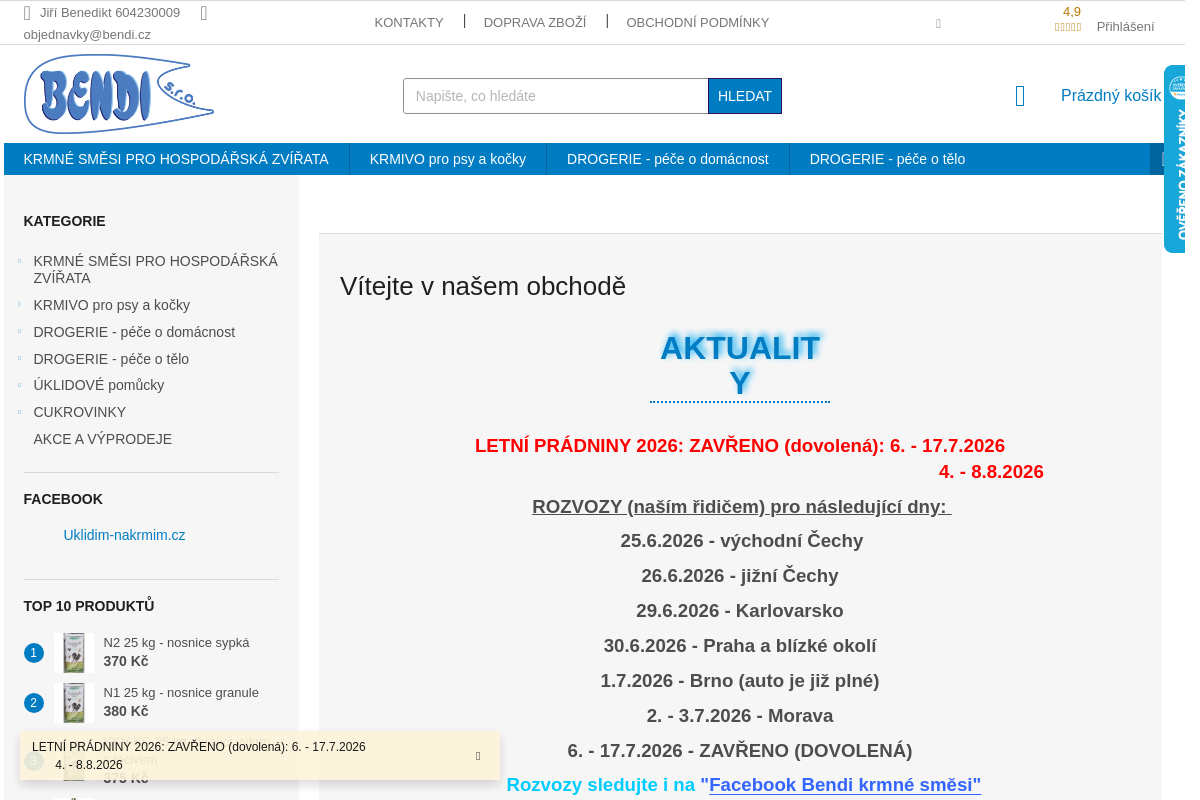Image resolution: width=1200 pixels, height=800 pixels.
Task: Expand the ÚKLIDOVÉ pomůcky bullet
Action: point(19,385)
